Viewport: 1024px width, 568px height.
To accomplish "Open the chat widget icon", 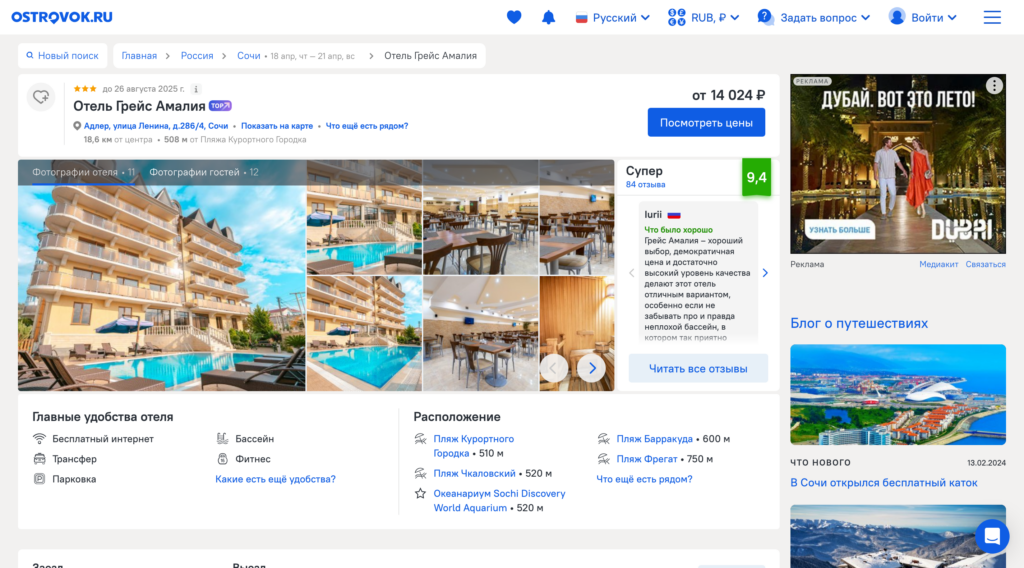I will (992, 536).
